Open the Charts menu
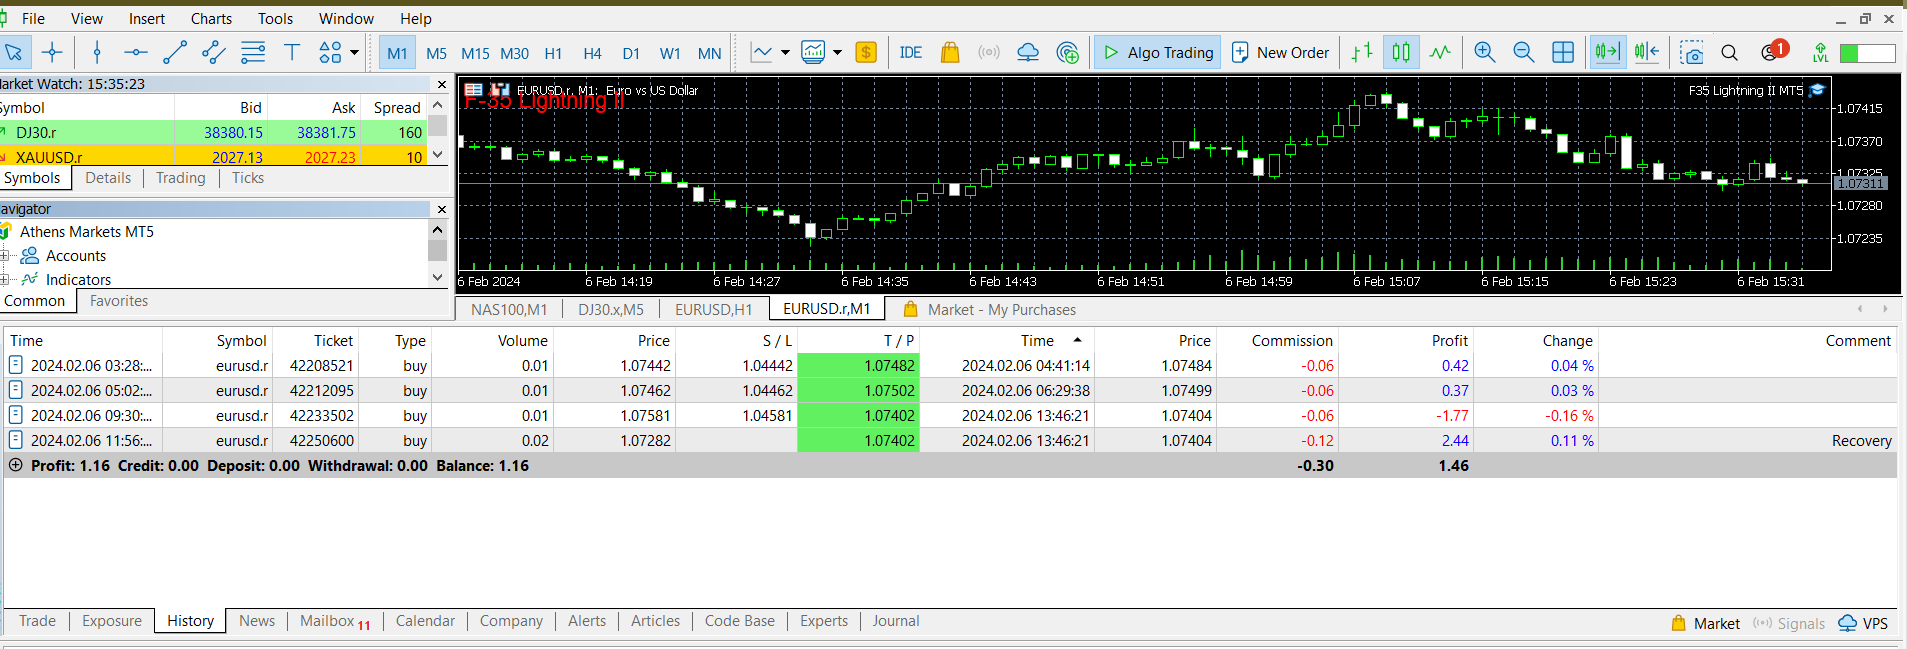This screenshot has width=1907, height=649. coord(211,18)
